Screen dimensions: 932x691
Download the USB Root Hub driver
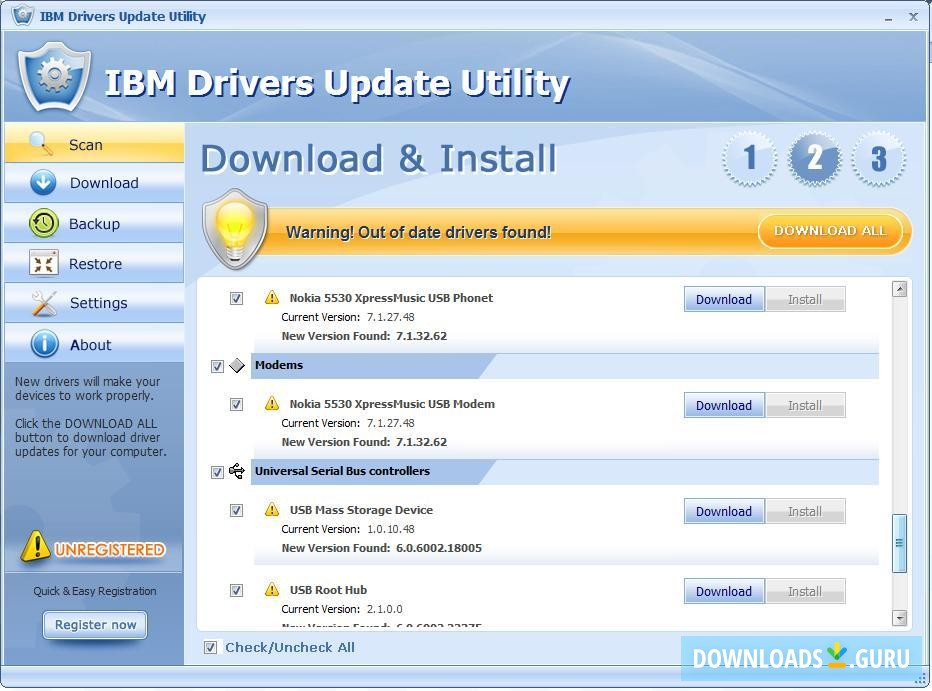(x=723, y=591)
